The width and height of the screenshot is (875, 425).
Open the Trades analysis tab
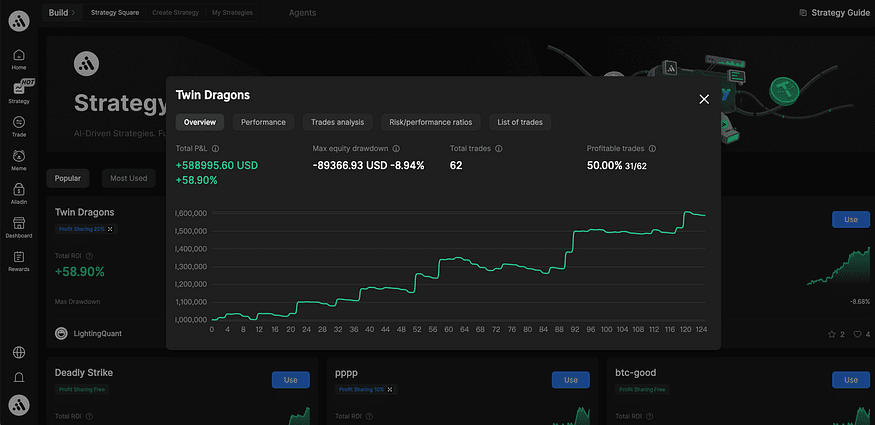click(337, 122)
